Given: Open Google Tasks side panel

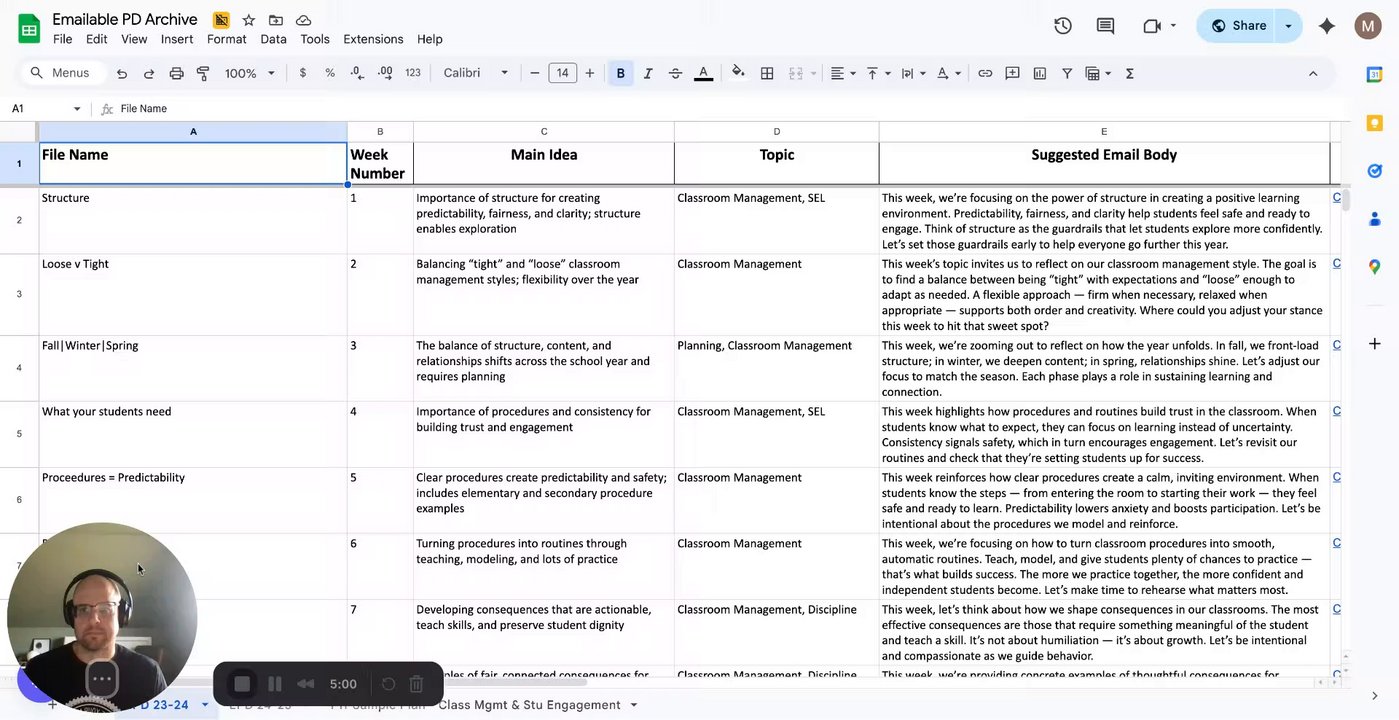Looking at the screenshot, I should 1375,171.
